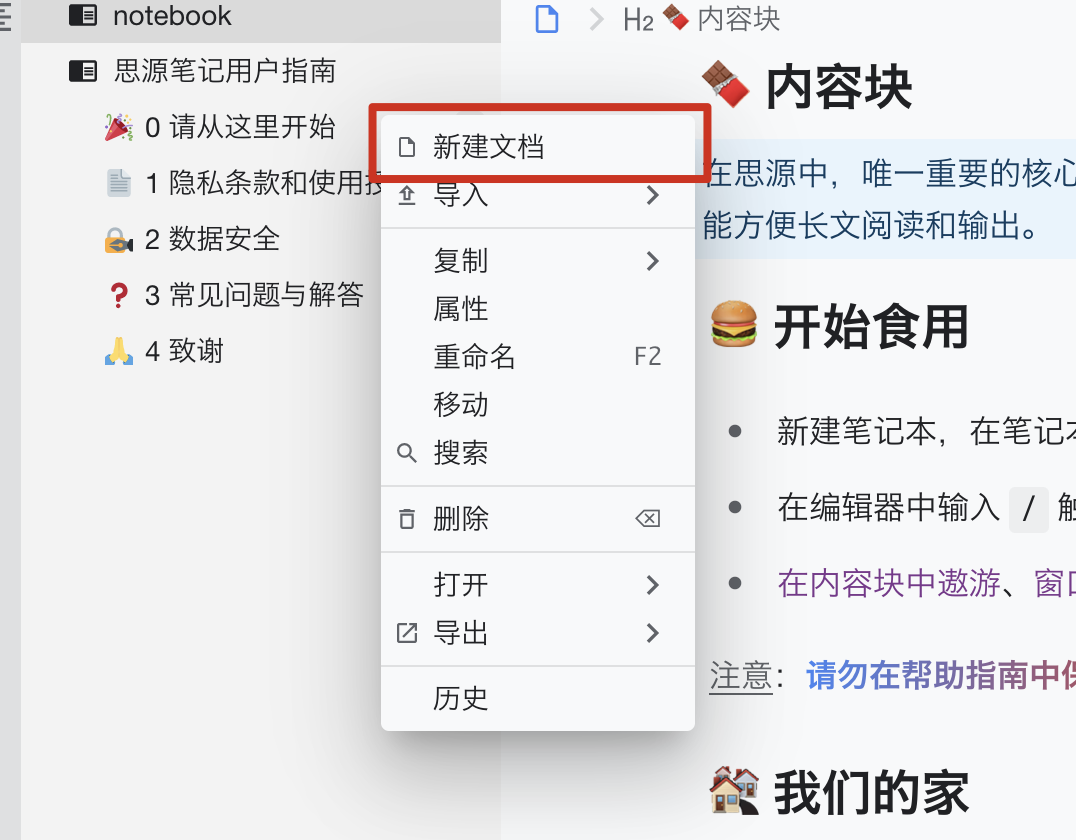Expand the 复制 submenu
This screenshot has width=1076, height=840.
[538, 261]
